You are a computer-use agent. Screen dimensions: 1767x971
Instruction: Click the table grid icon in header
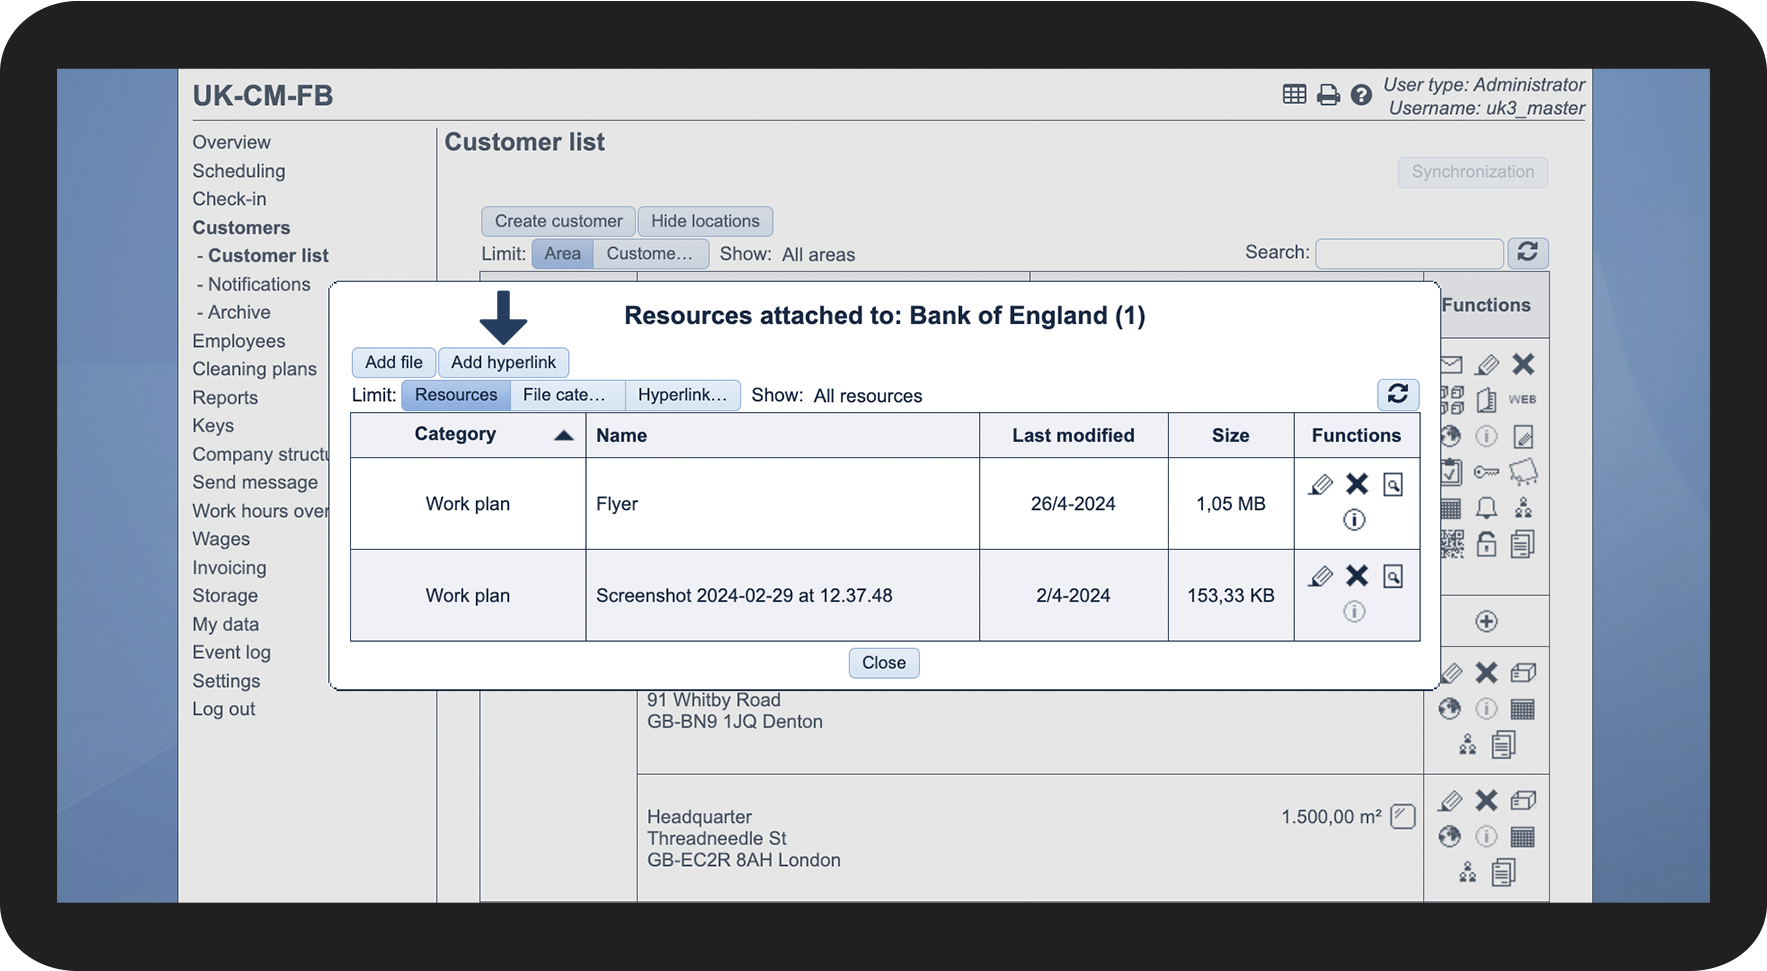[x=1294, y=95]
